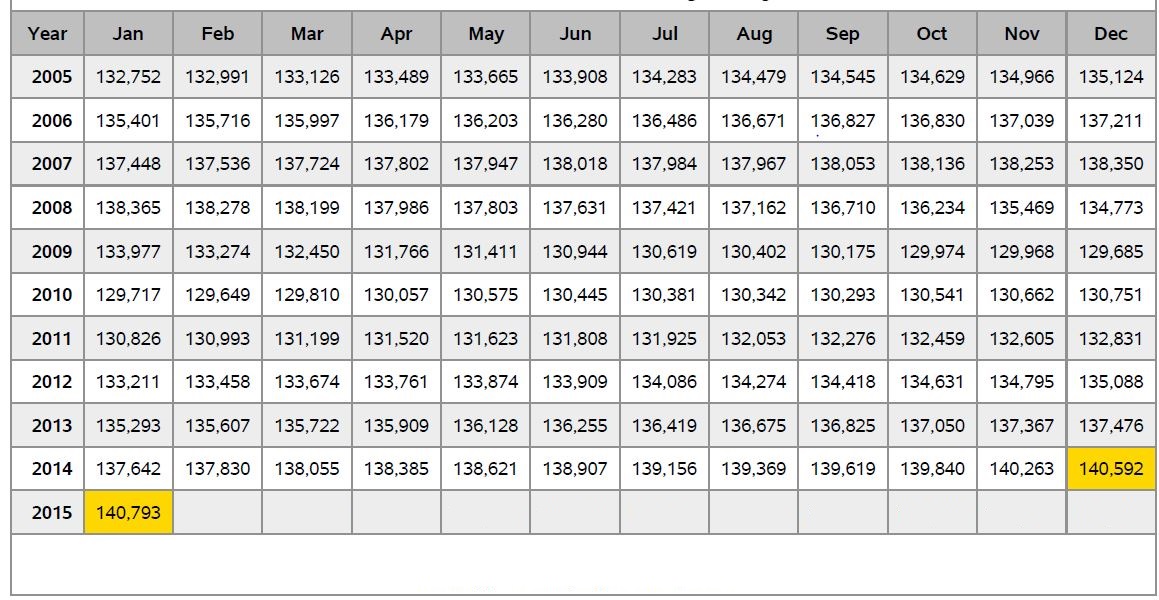1159x600 pixels.
Task: Select the August 2006 value 136,671
Action: (x=753, y=121)
